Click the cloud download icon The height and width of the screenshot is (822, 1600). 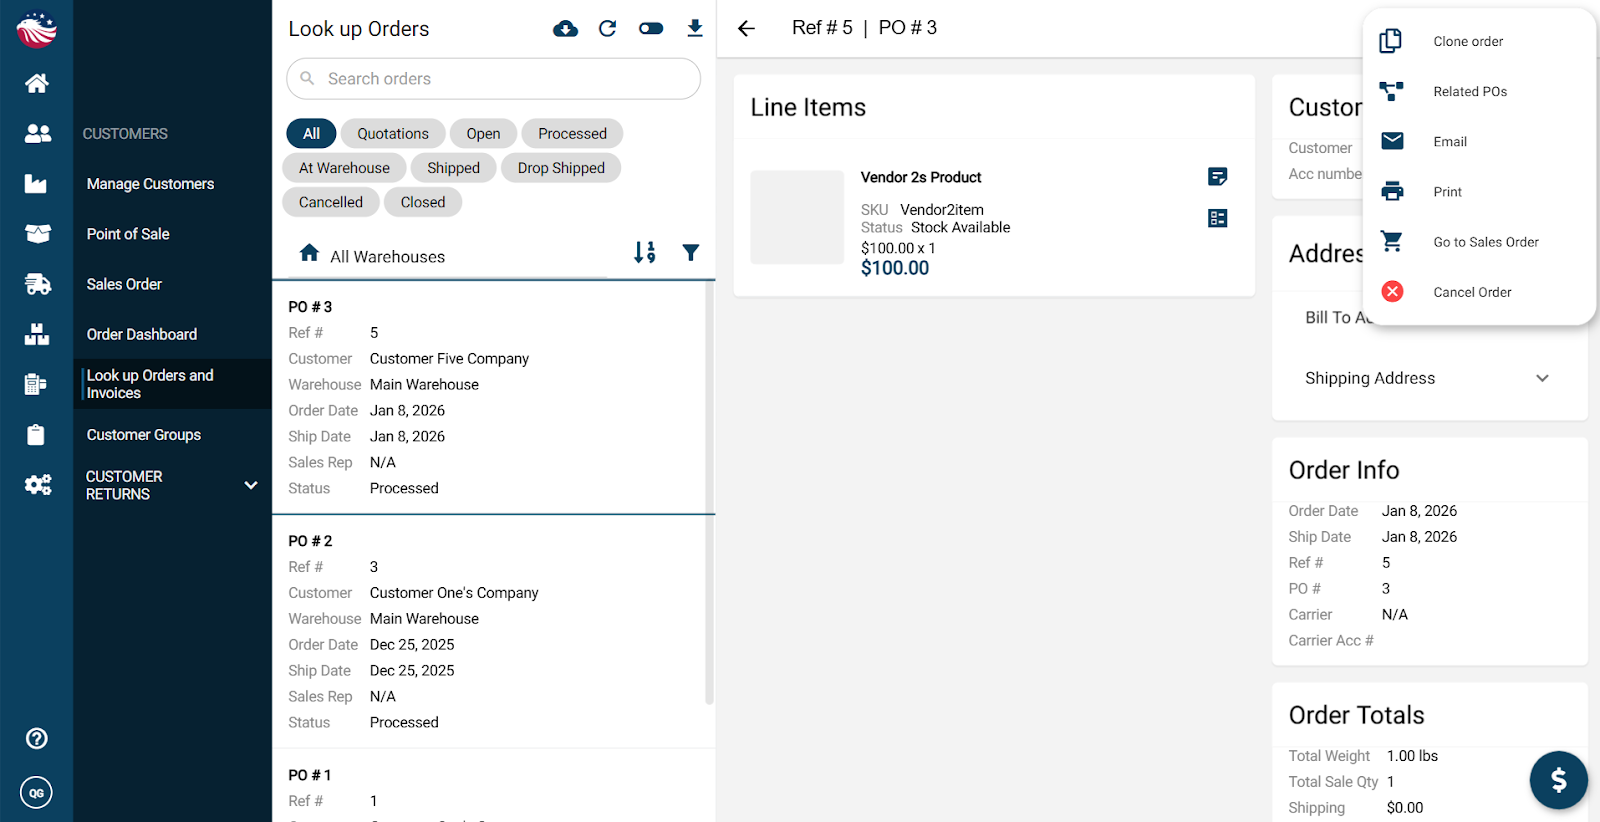point(565,28)
